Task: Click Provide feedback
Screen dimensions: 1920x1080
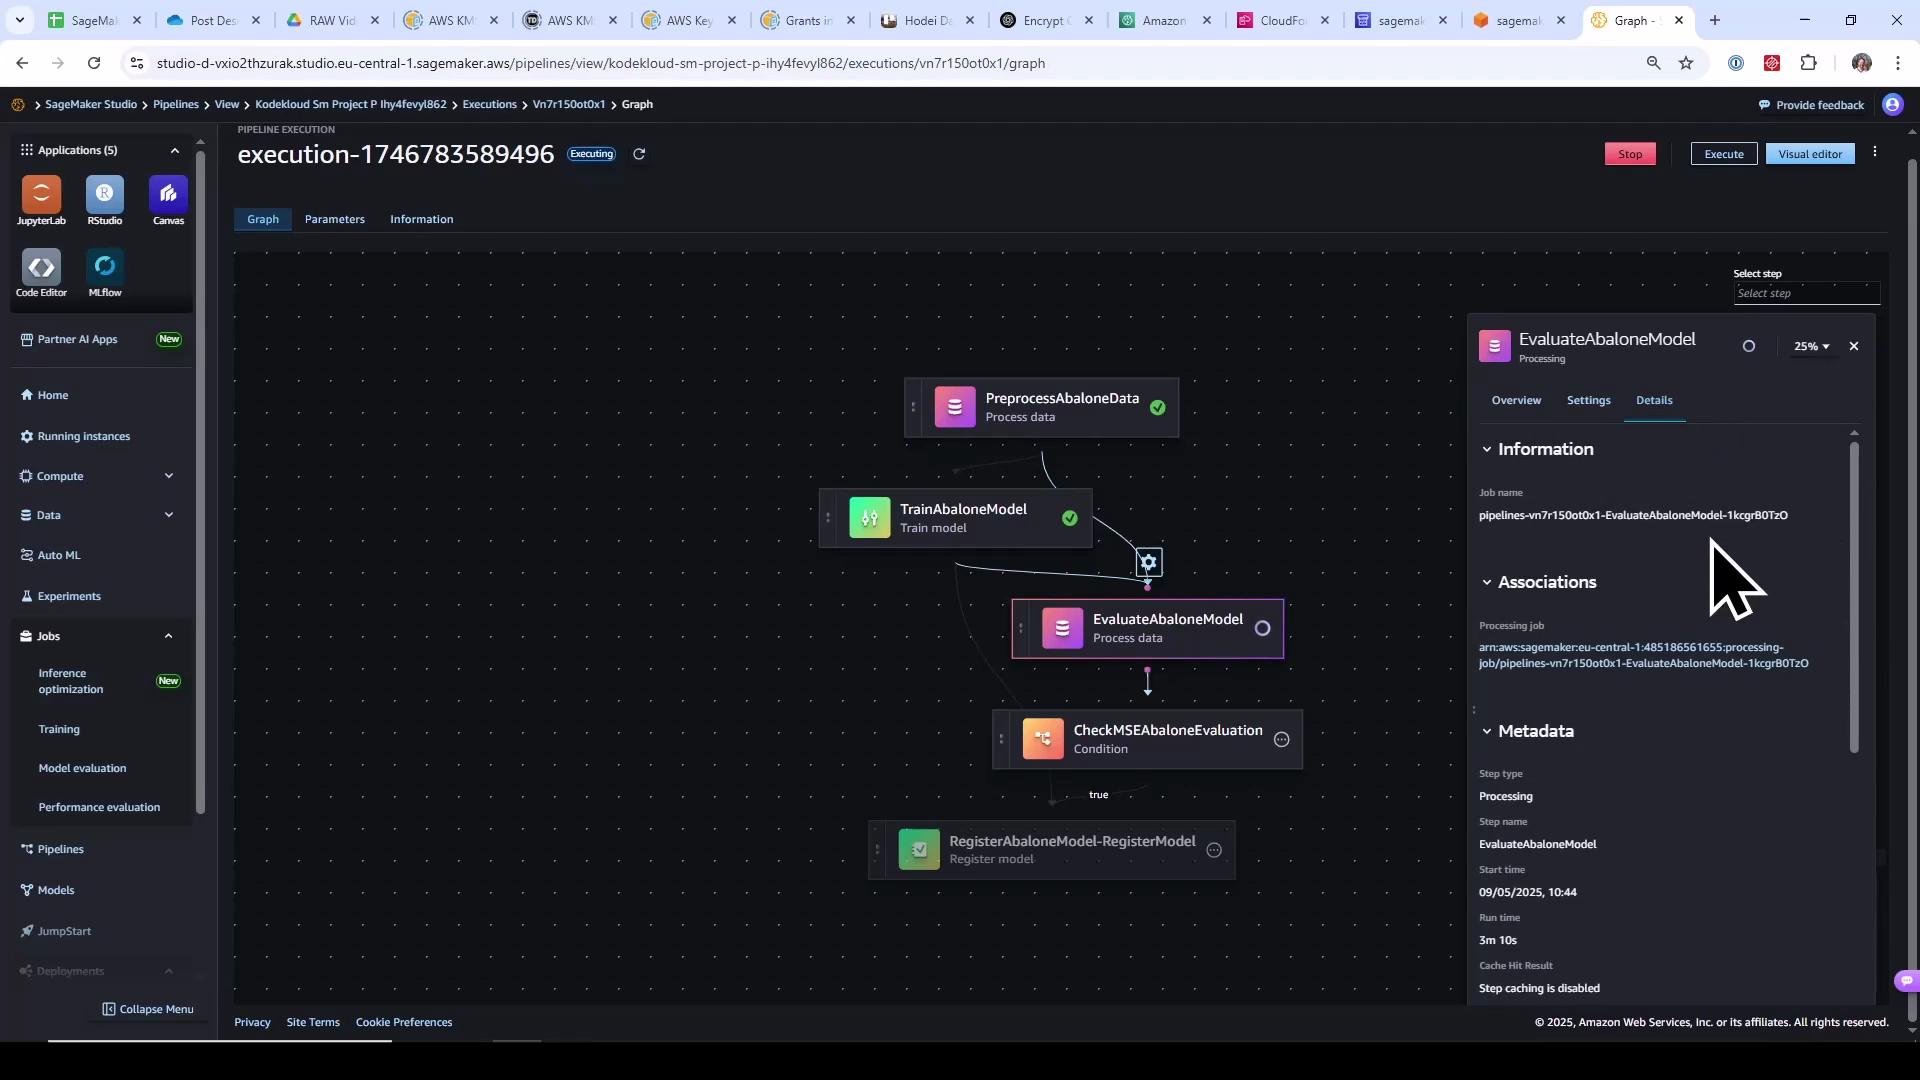Action: (1811, 105)
